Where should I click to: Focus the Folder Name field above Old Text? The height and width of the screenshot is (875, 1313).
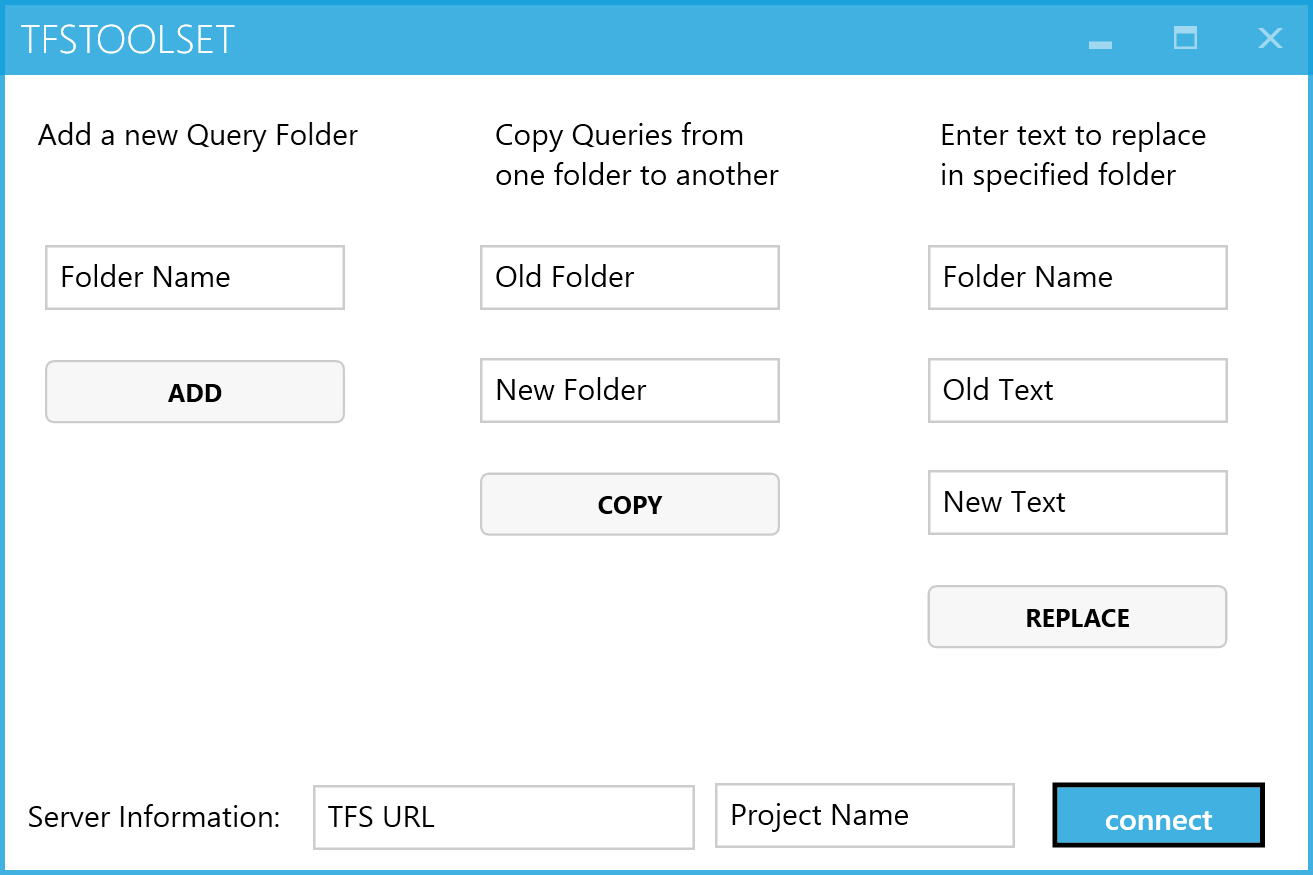tap(1077, 277)
